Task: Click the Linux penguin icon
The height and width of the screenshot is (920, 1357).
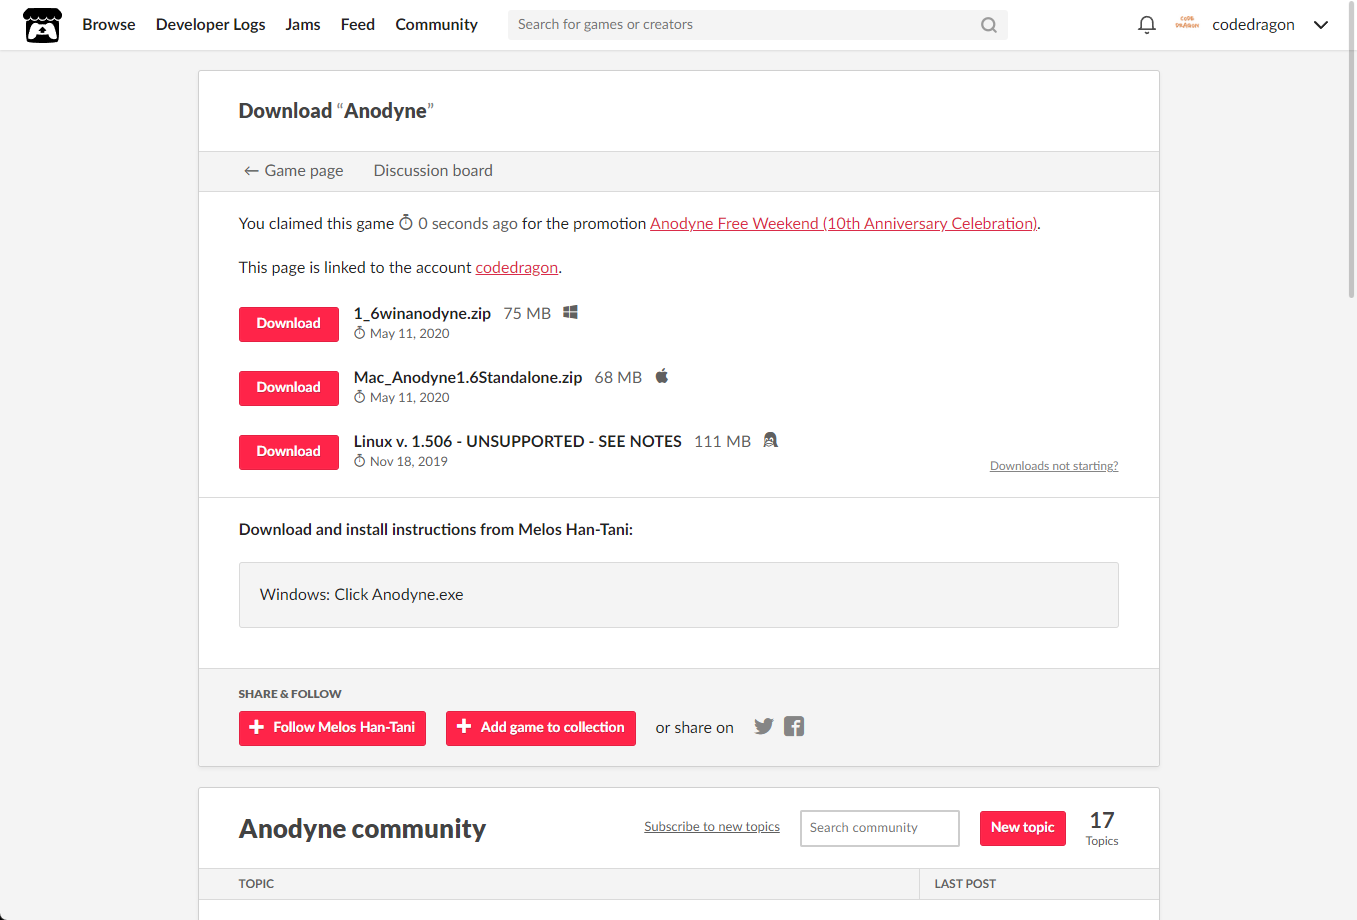Action: pos(770,440)
